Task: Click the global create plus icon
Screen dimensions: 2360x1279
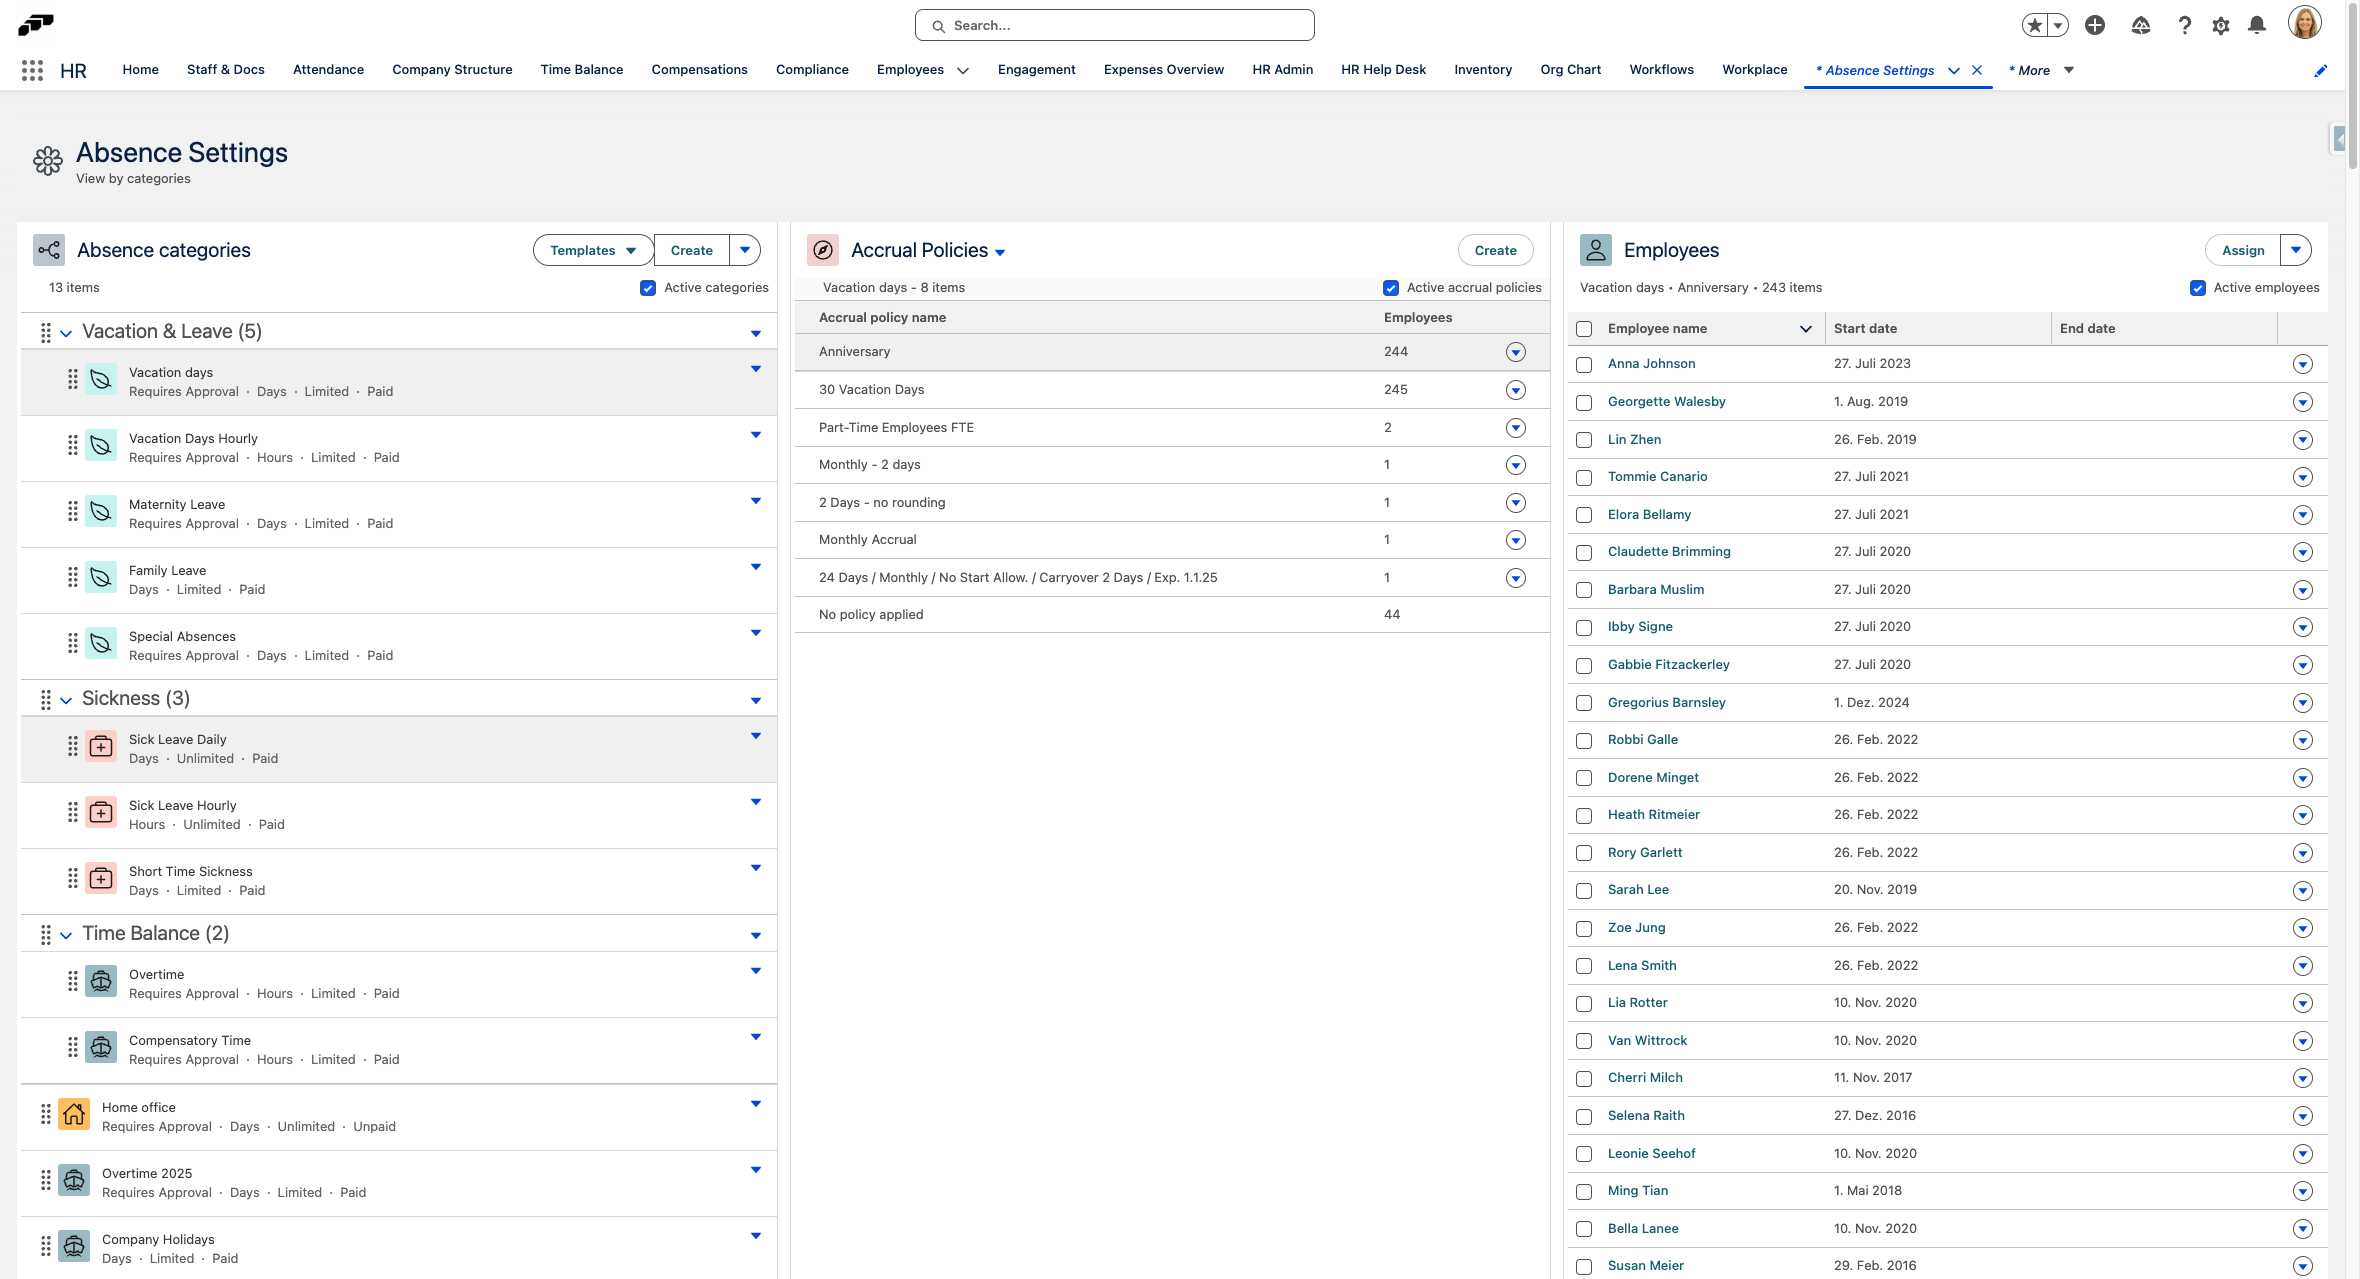Action: pyautogui.click(x=2095, y=26)
